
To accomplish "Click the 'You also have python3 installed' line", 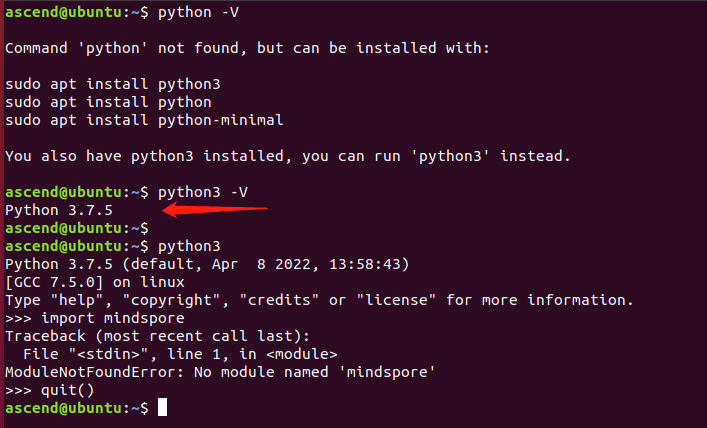I will [287, 156].
